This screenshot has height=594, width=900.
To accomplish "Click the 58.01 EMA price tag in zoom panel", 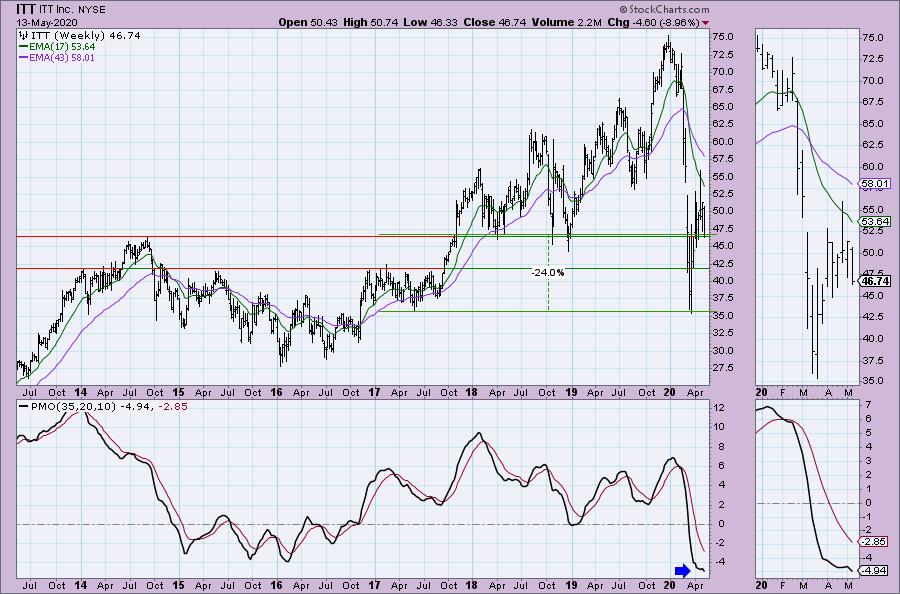I will click(875, 184).
